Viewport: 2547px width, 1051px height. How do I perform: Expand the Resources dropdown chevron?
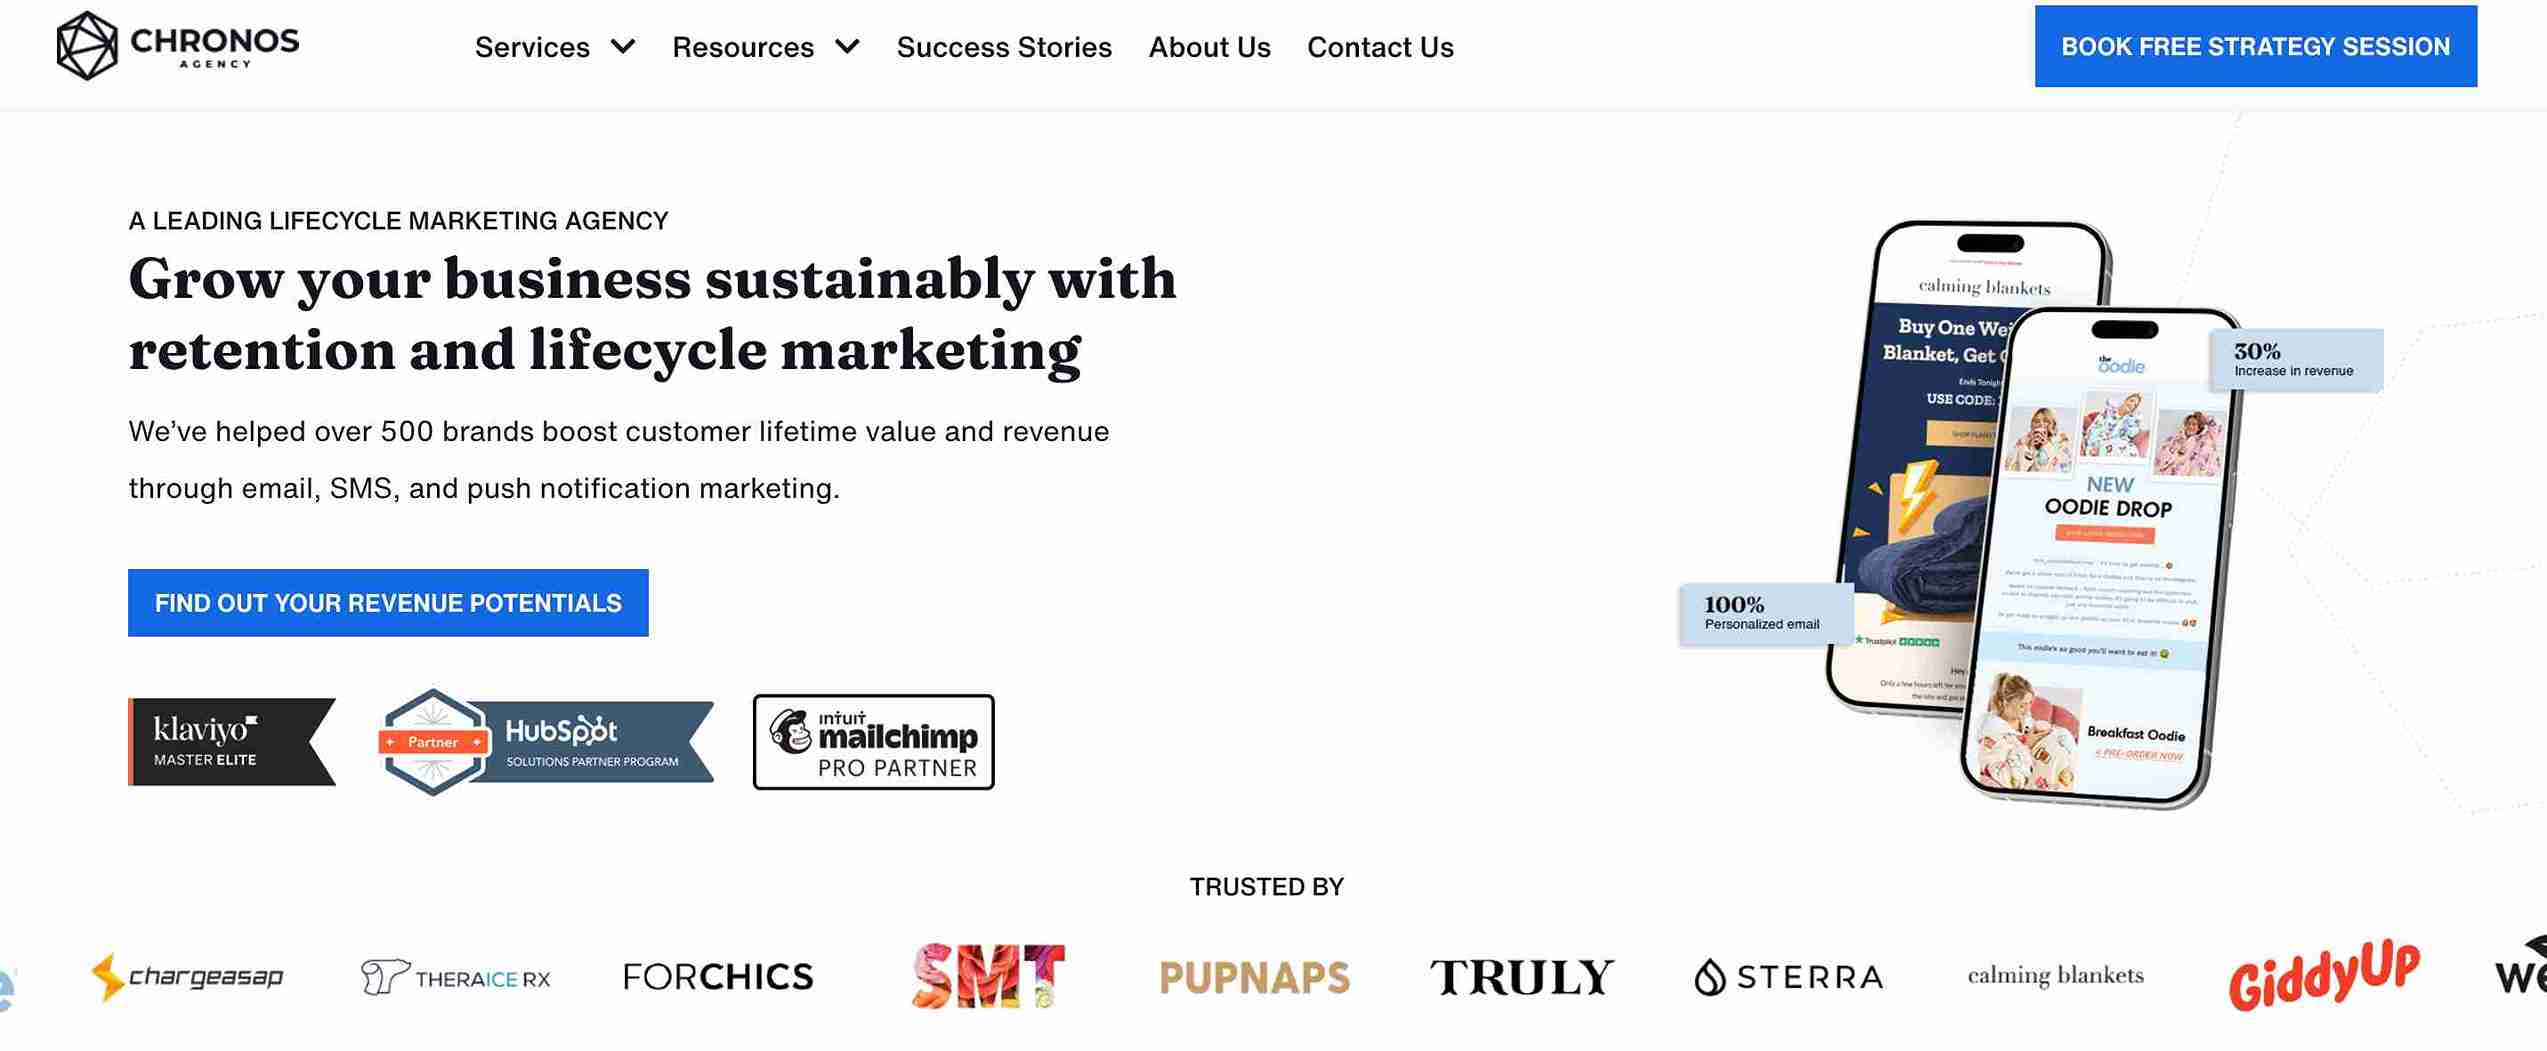[x=847, y=46]
